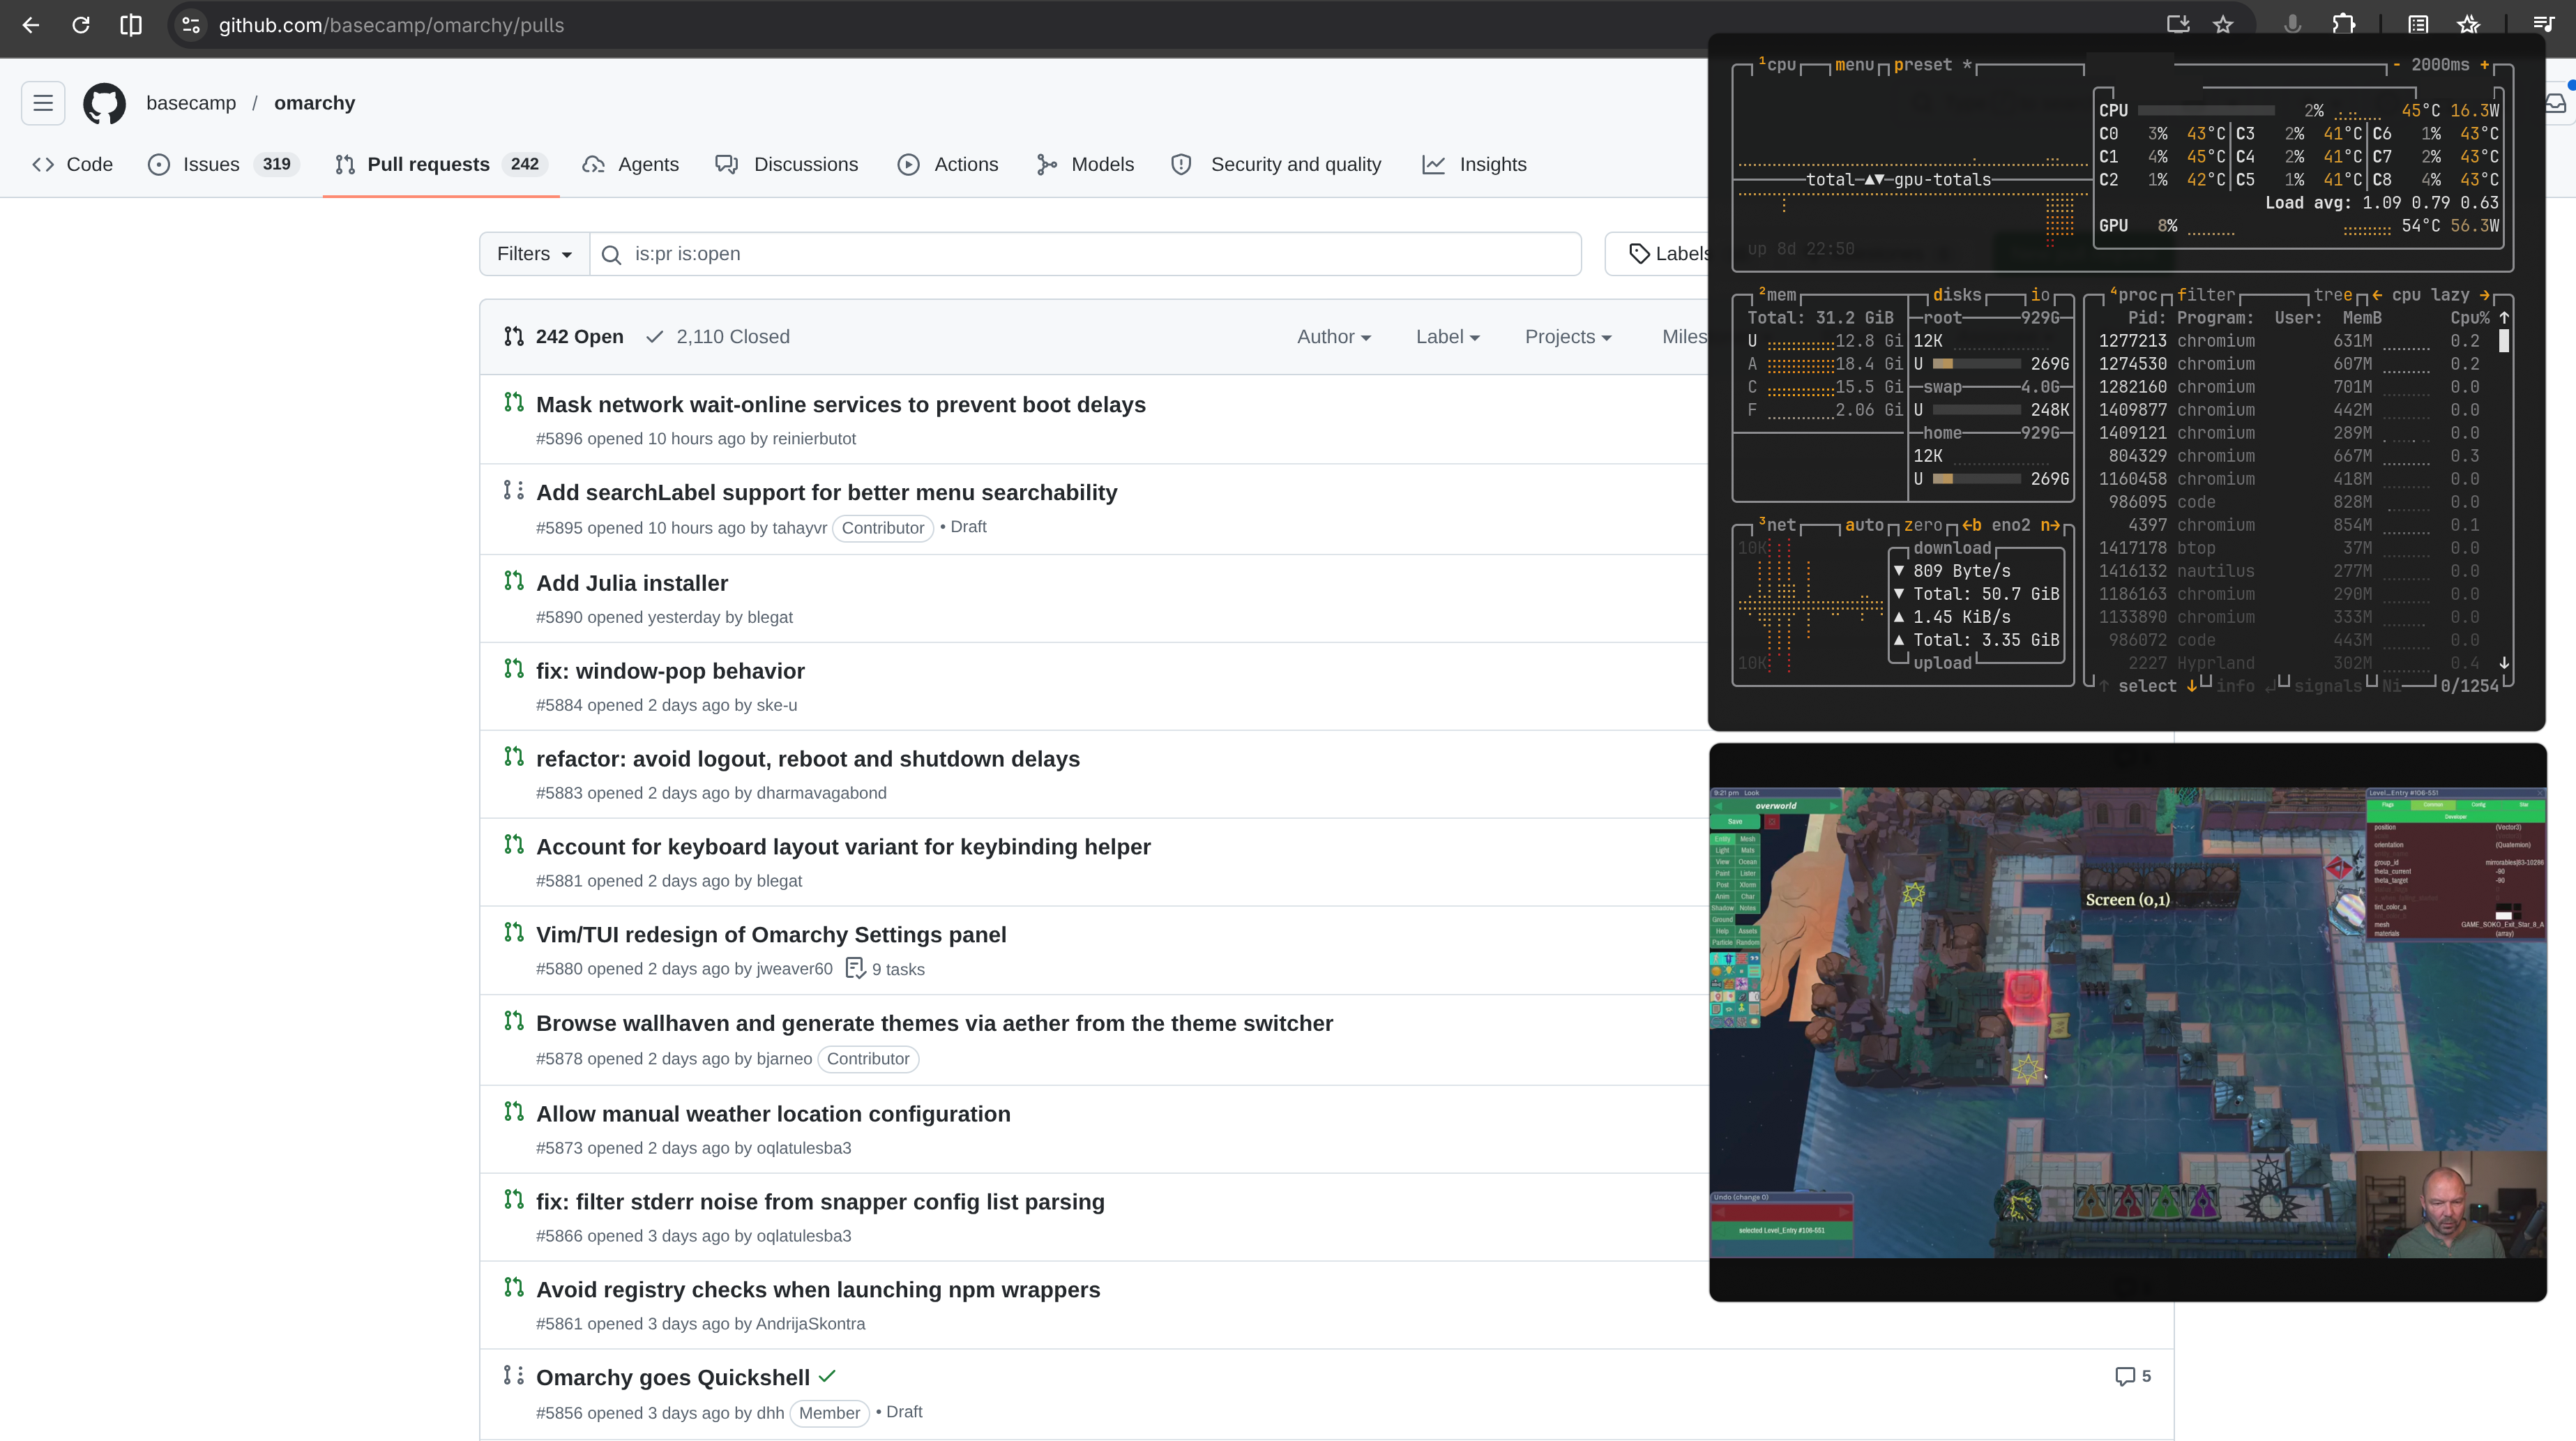View checks via green checkmark on Quickshell PR
The height and width of the screenshot is (1441, 2576).
coord(827,1376)
